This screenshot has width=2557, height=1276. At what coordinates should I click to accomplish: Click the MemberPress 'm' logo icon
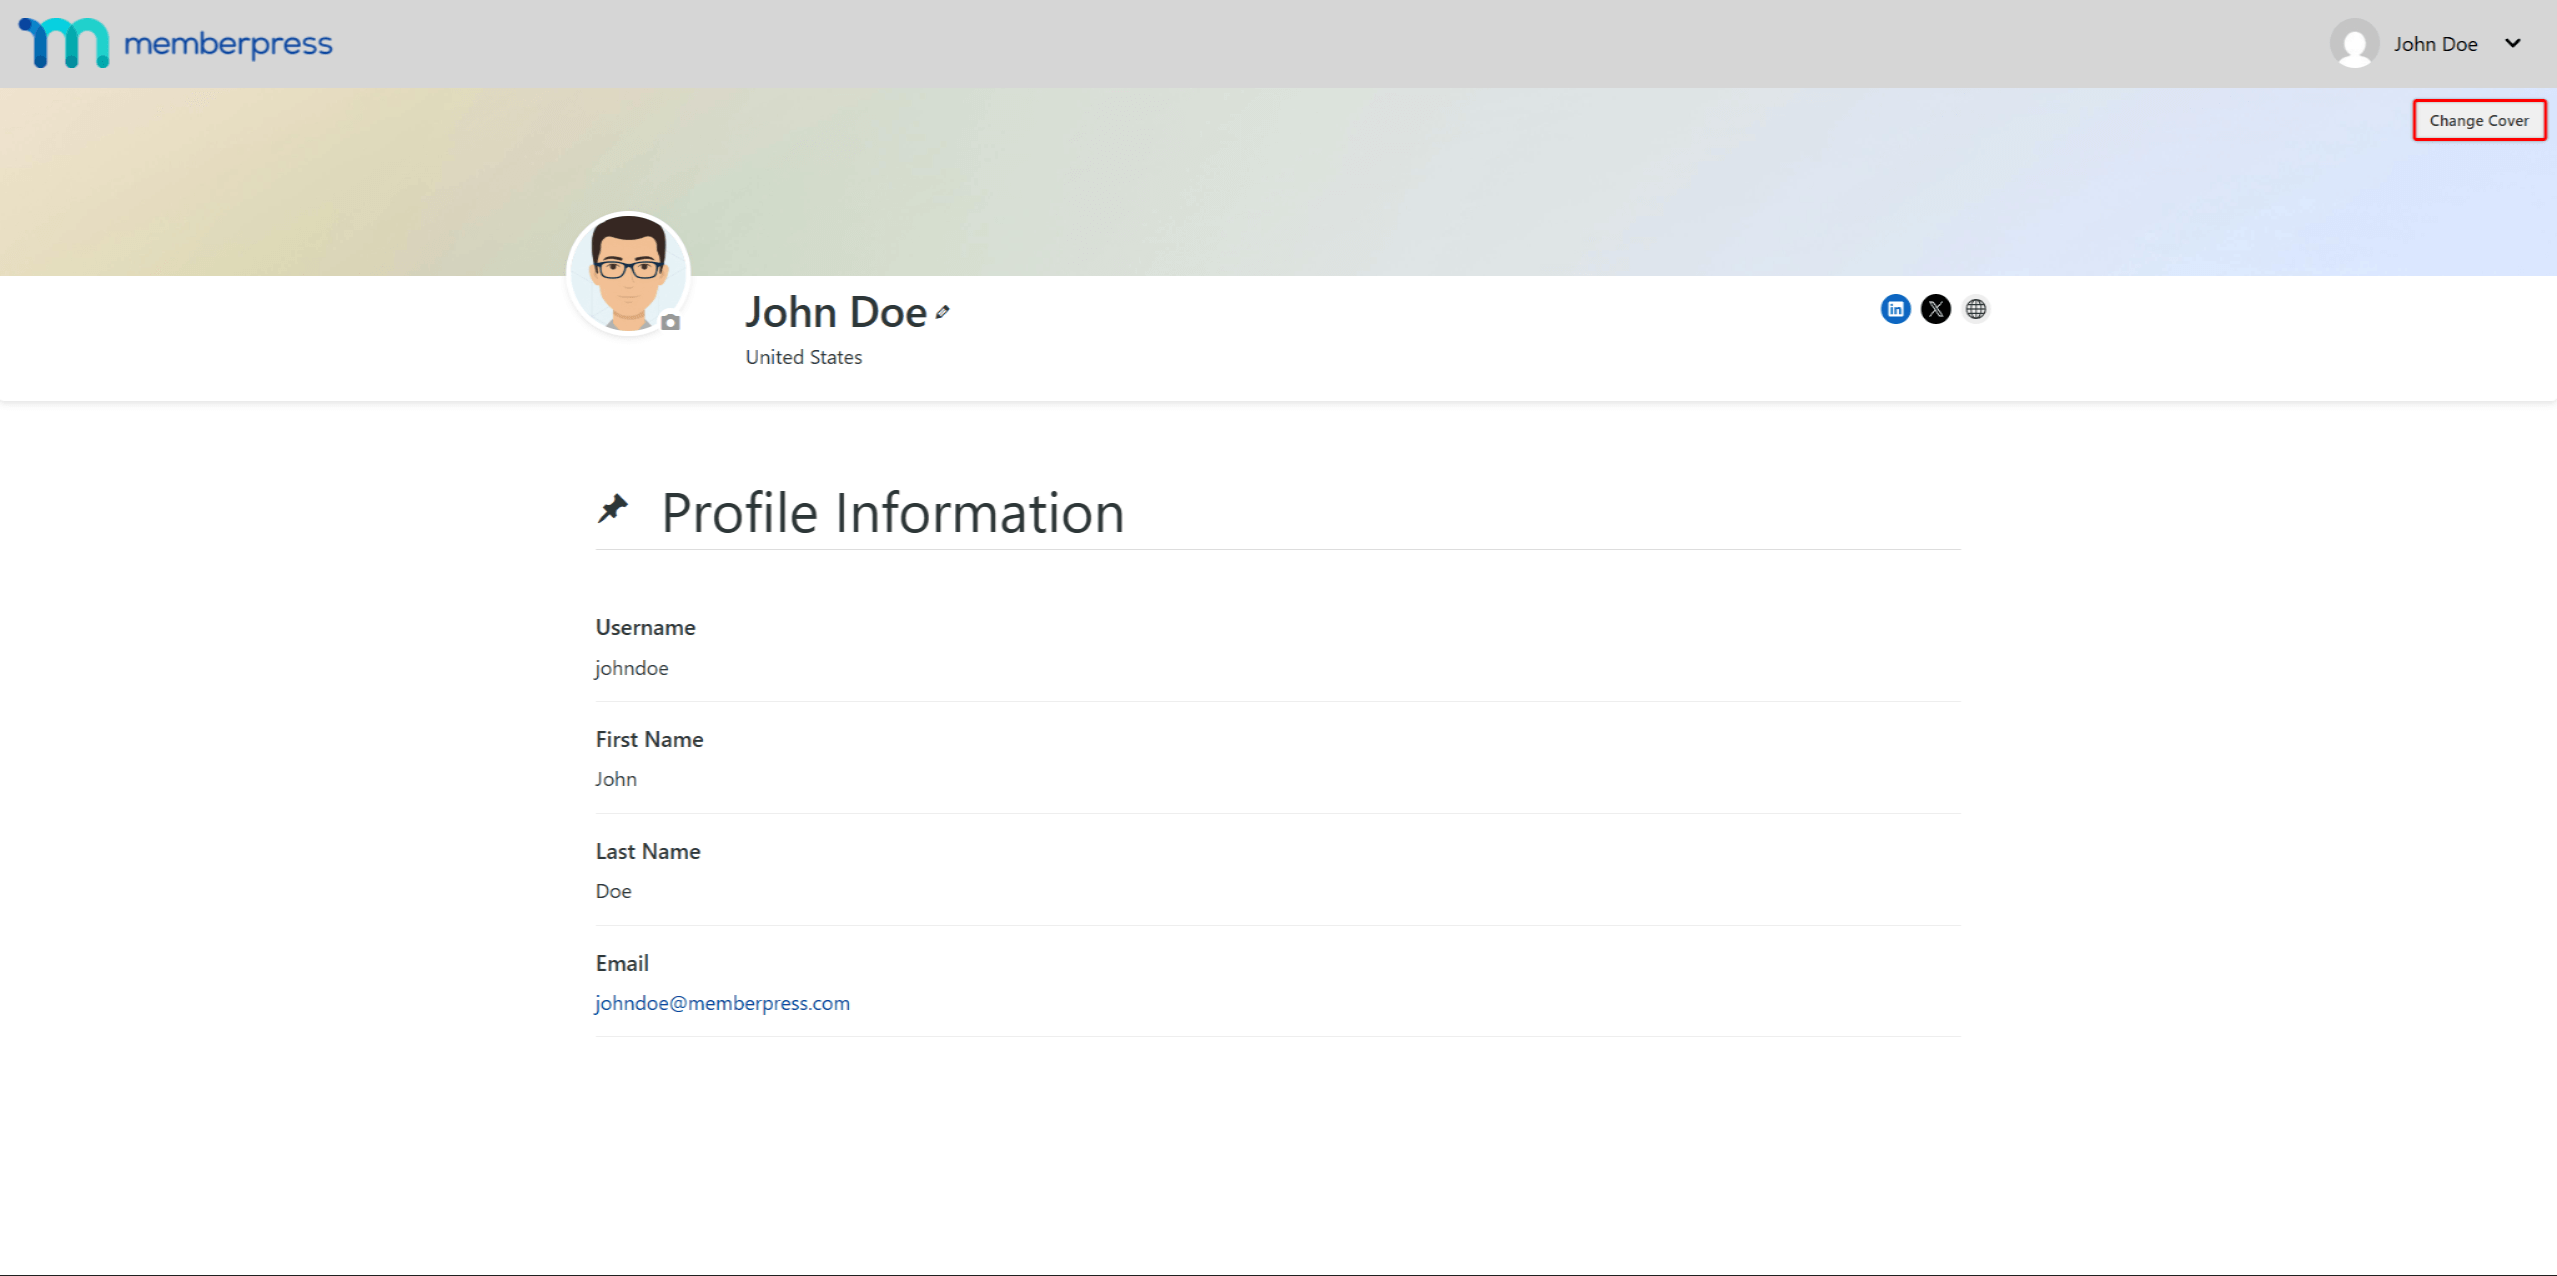[64, 43]
